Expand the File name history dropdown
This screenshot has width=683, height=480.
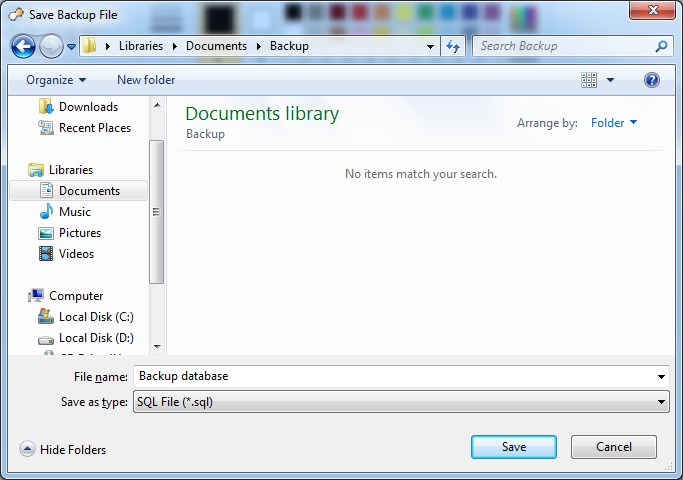pyautogui.click(x=662, y=377)
